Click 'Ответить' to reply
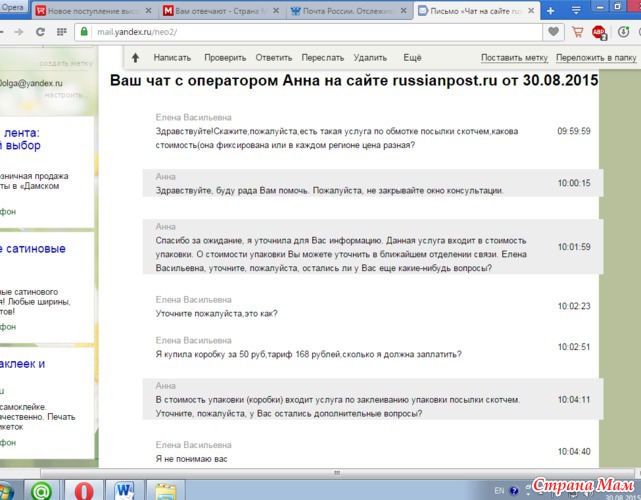641x500 pixels. click(x=273, y=58)
